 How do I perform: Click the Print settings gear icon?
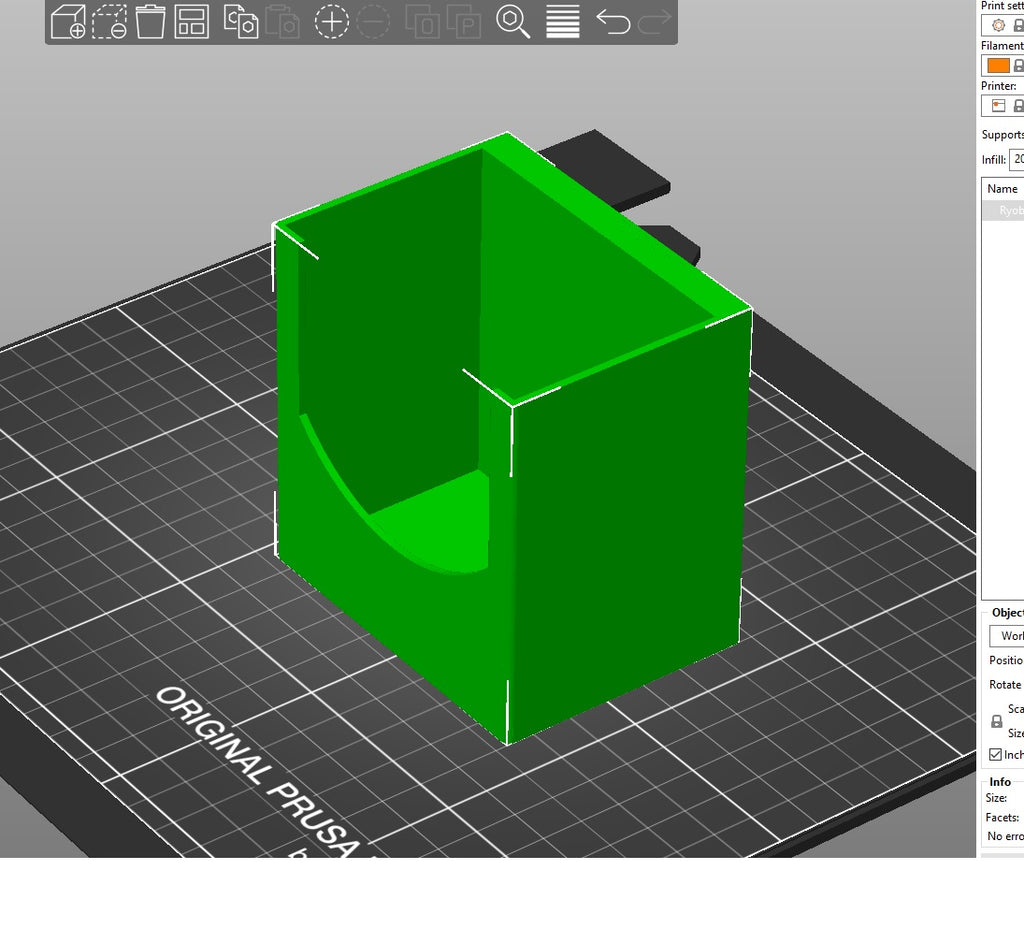[998, 25]
